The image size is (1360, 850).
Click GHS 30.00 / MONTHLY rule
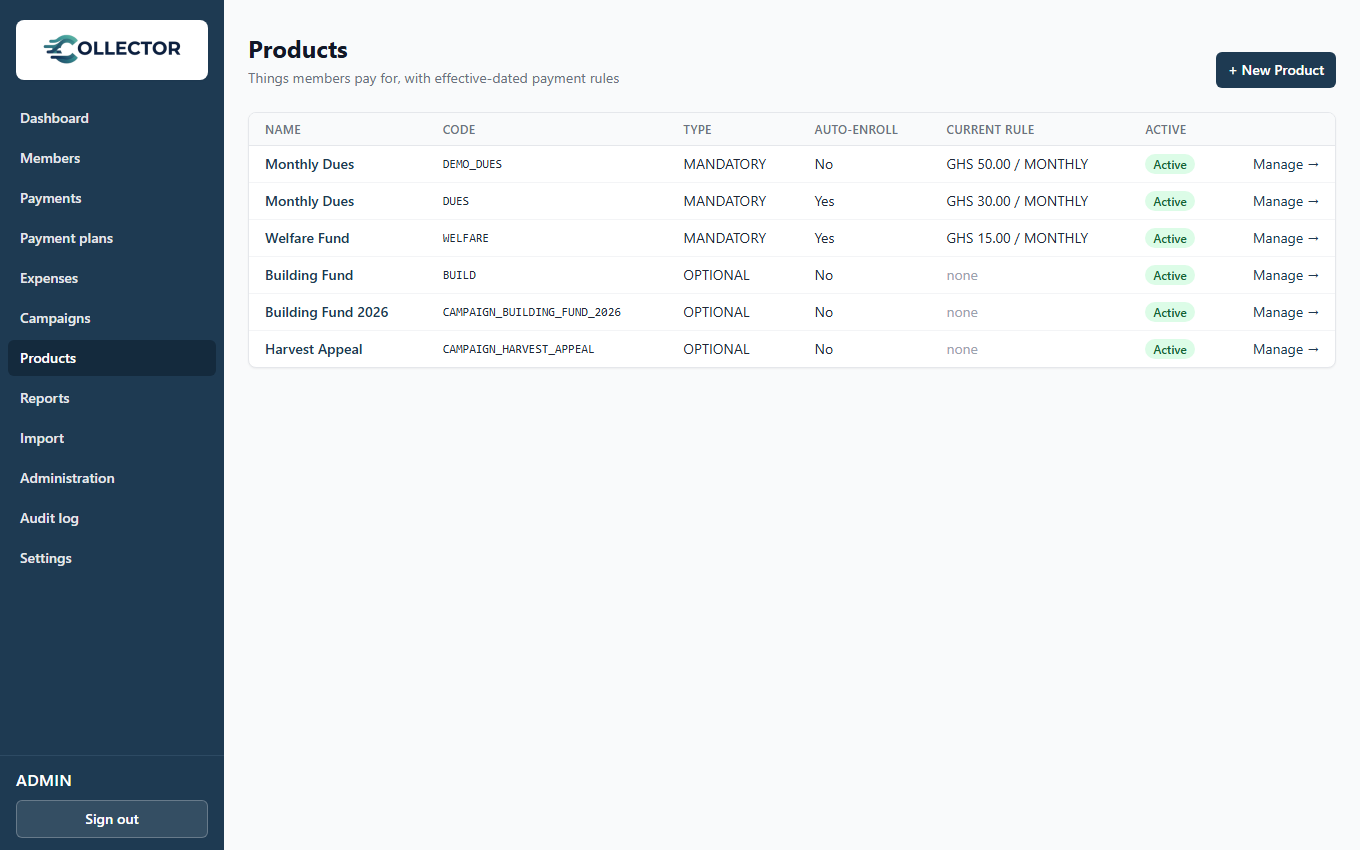tap(1017, 201)
